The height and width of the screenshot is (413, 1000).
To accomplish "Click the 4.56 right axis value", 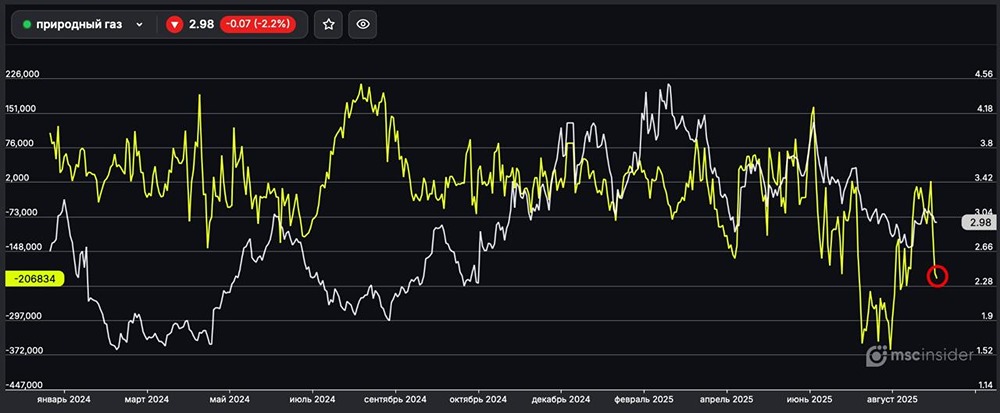I will (x=984, y=75).
